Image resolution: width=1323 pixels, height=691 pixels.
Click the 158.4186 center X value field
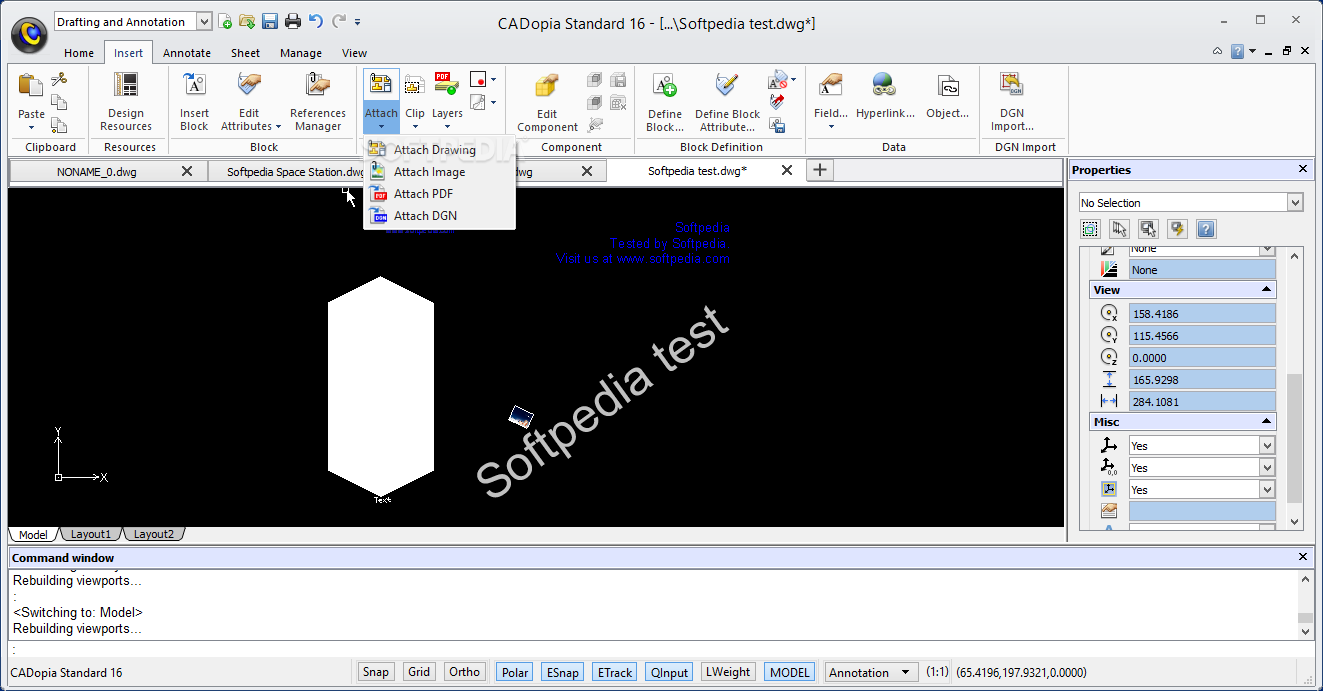click(1202, 314)
